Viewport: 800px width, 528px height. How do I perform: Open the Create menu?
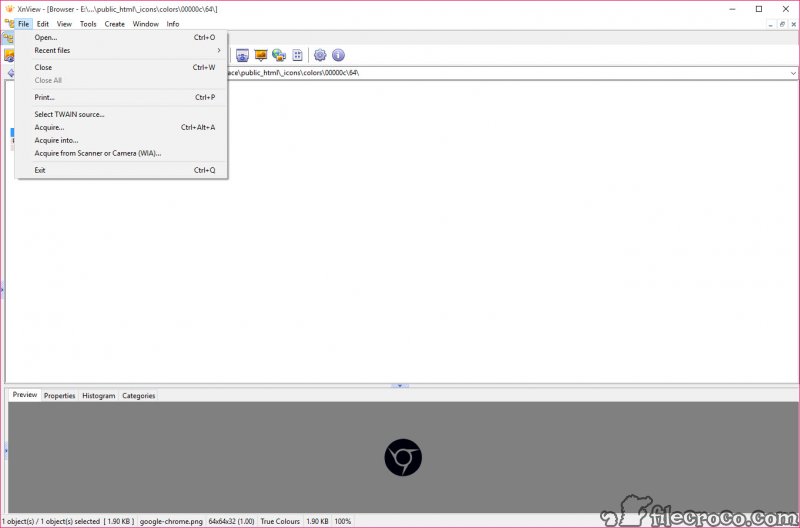point(114,24)
